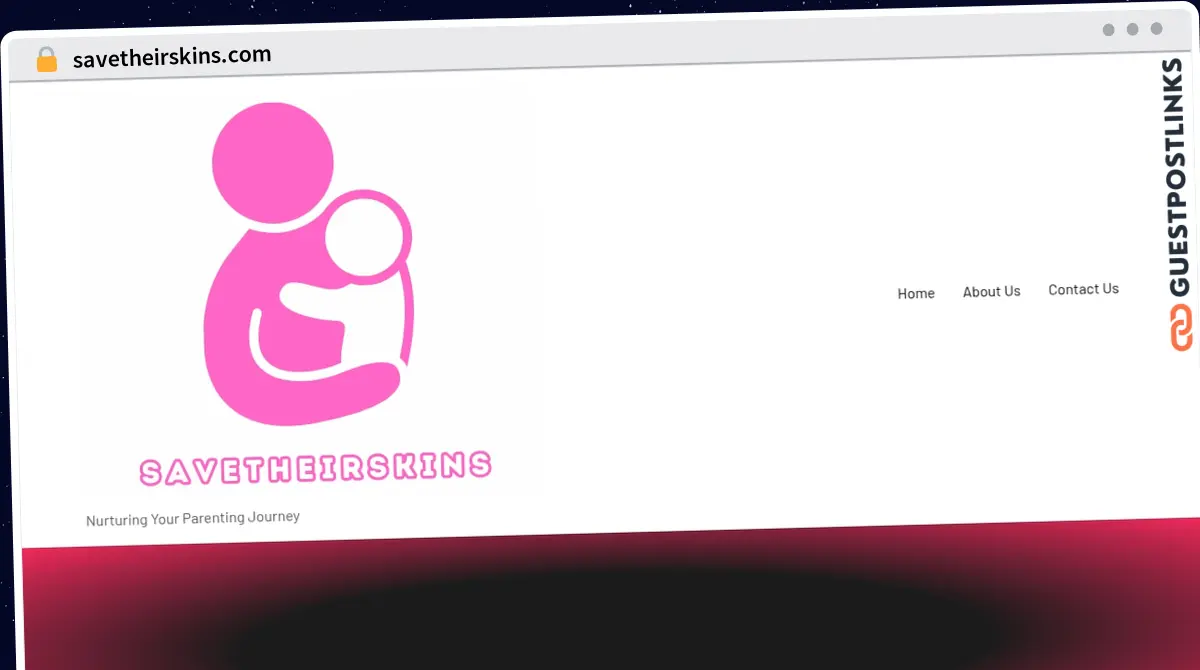The image size is (1200, 670).
Task: Go to the About Us page
Action: 991,291
